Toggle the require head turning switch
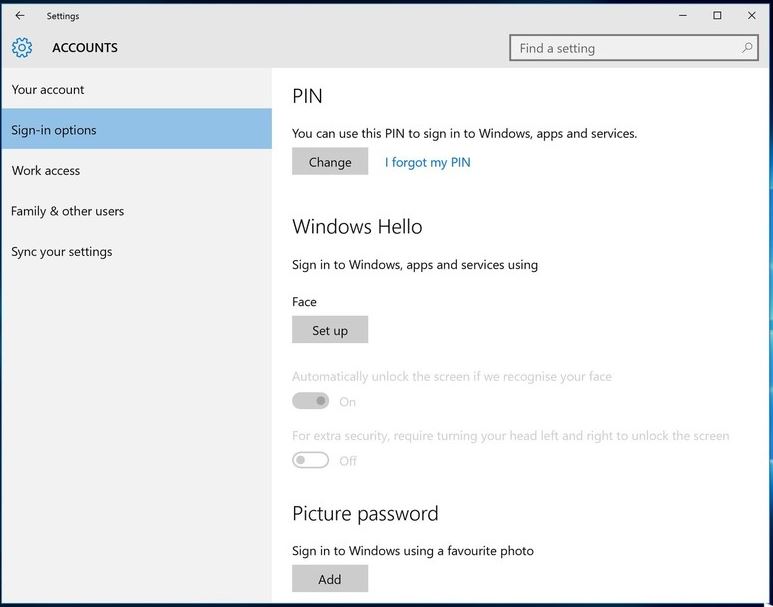The height and width of the screenshot is (607, 773). (311, 461)
